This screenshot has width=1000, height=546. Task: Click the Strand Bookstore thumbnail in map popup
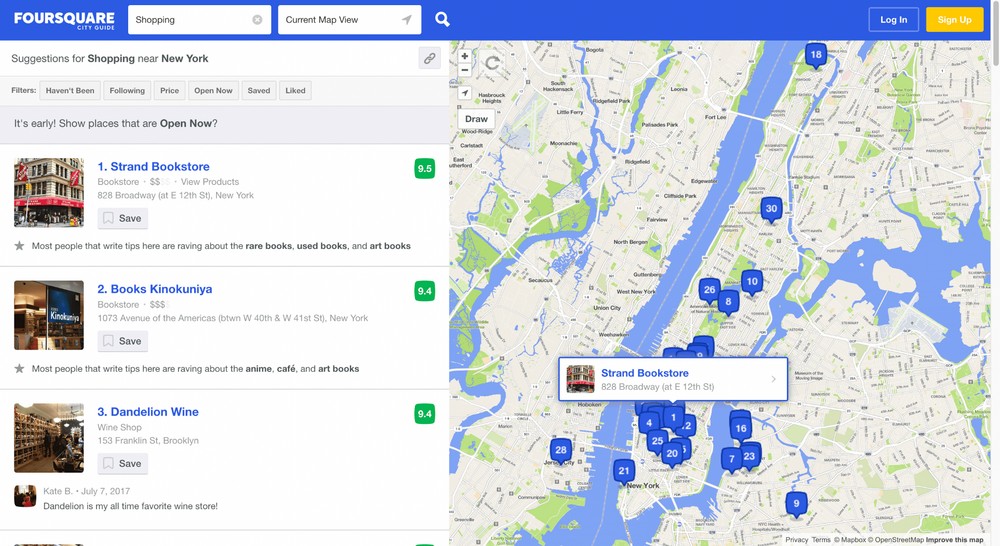point(580,379)
